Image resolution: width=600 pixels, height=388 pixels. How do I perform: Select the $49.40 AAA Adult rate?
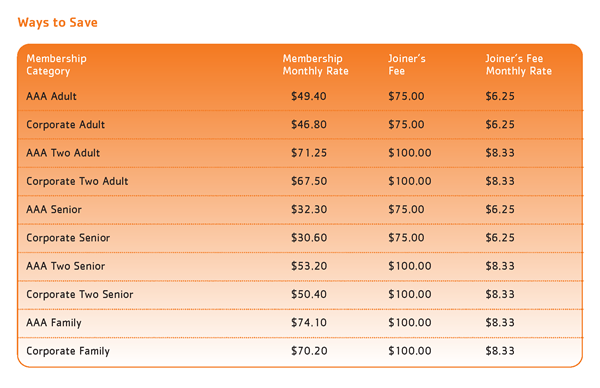pos(309,96)
